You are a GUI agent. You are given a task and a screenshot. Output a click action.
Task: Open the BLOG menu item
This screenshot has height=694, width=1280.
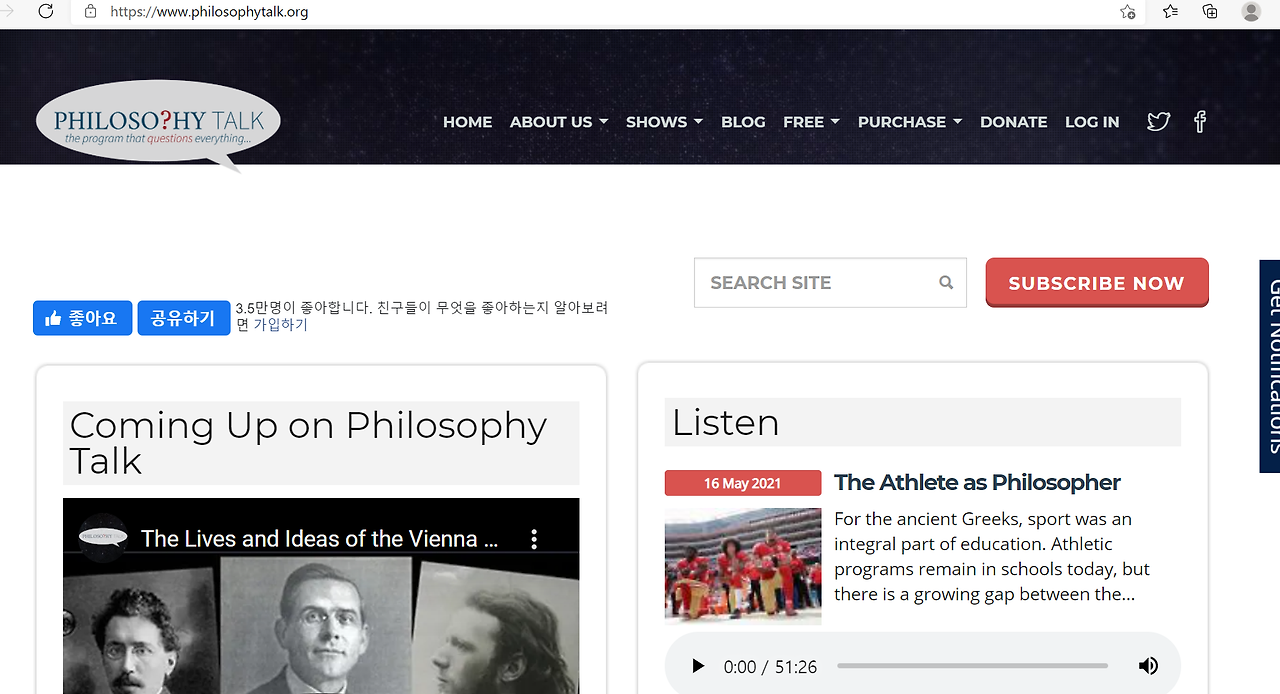pyautogui.click(x=743, y=122)
